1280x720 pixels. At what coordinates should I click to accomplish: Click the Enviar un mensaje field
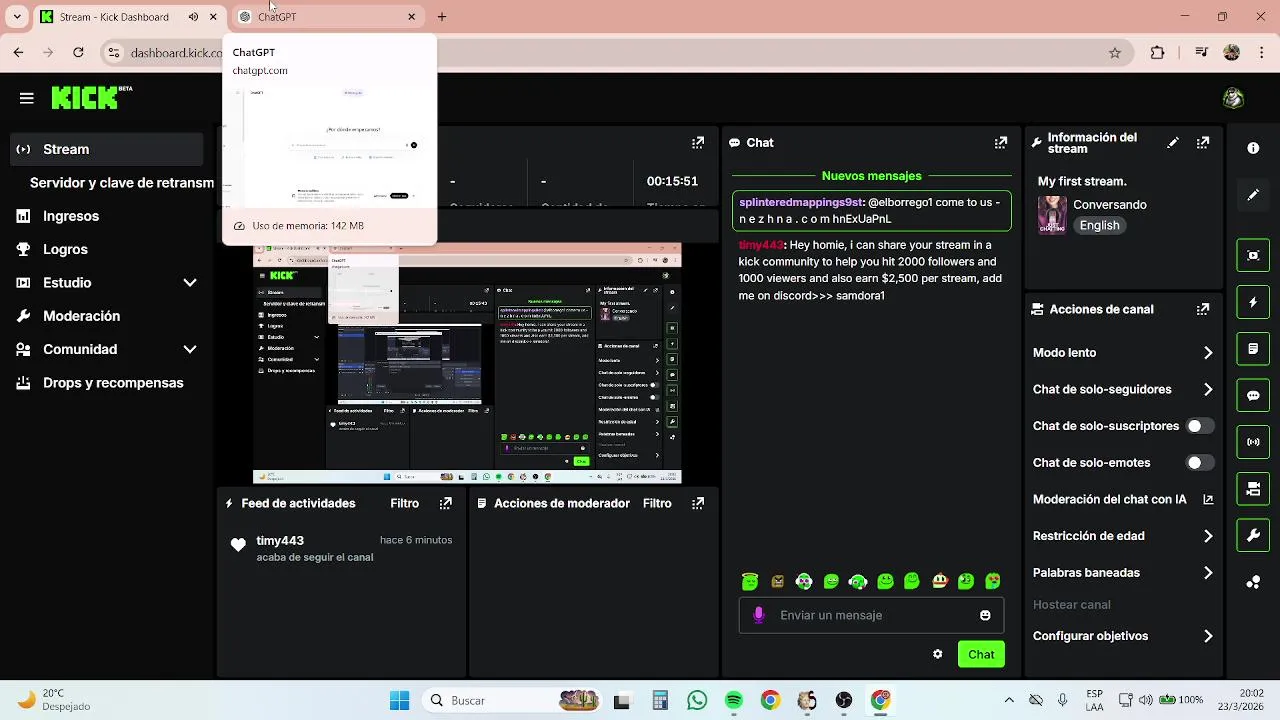click(871, 615)
